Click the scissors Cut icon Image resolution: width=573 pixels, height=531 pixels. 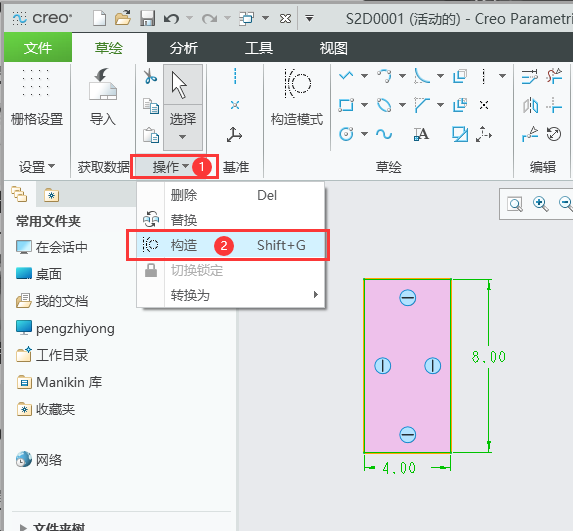point(150,76)
